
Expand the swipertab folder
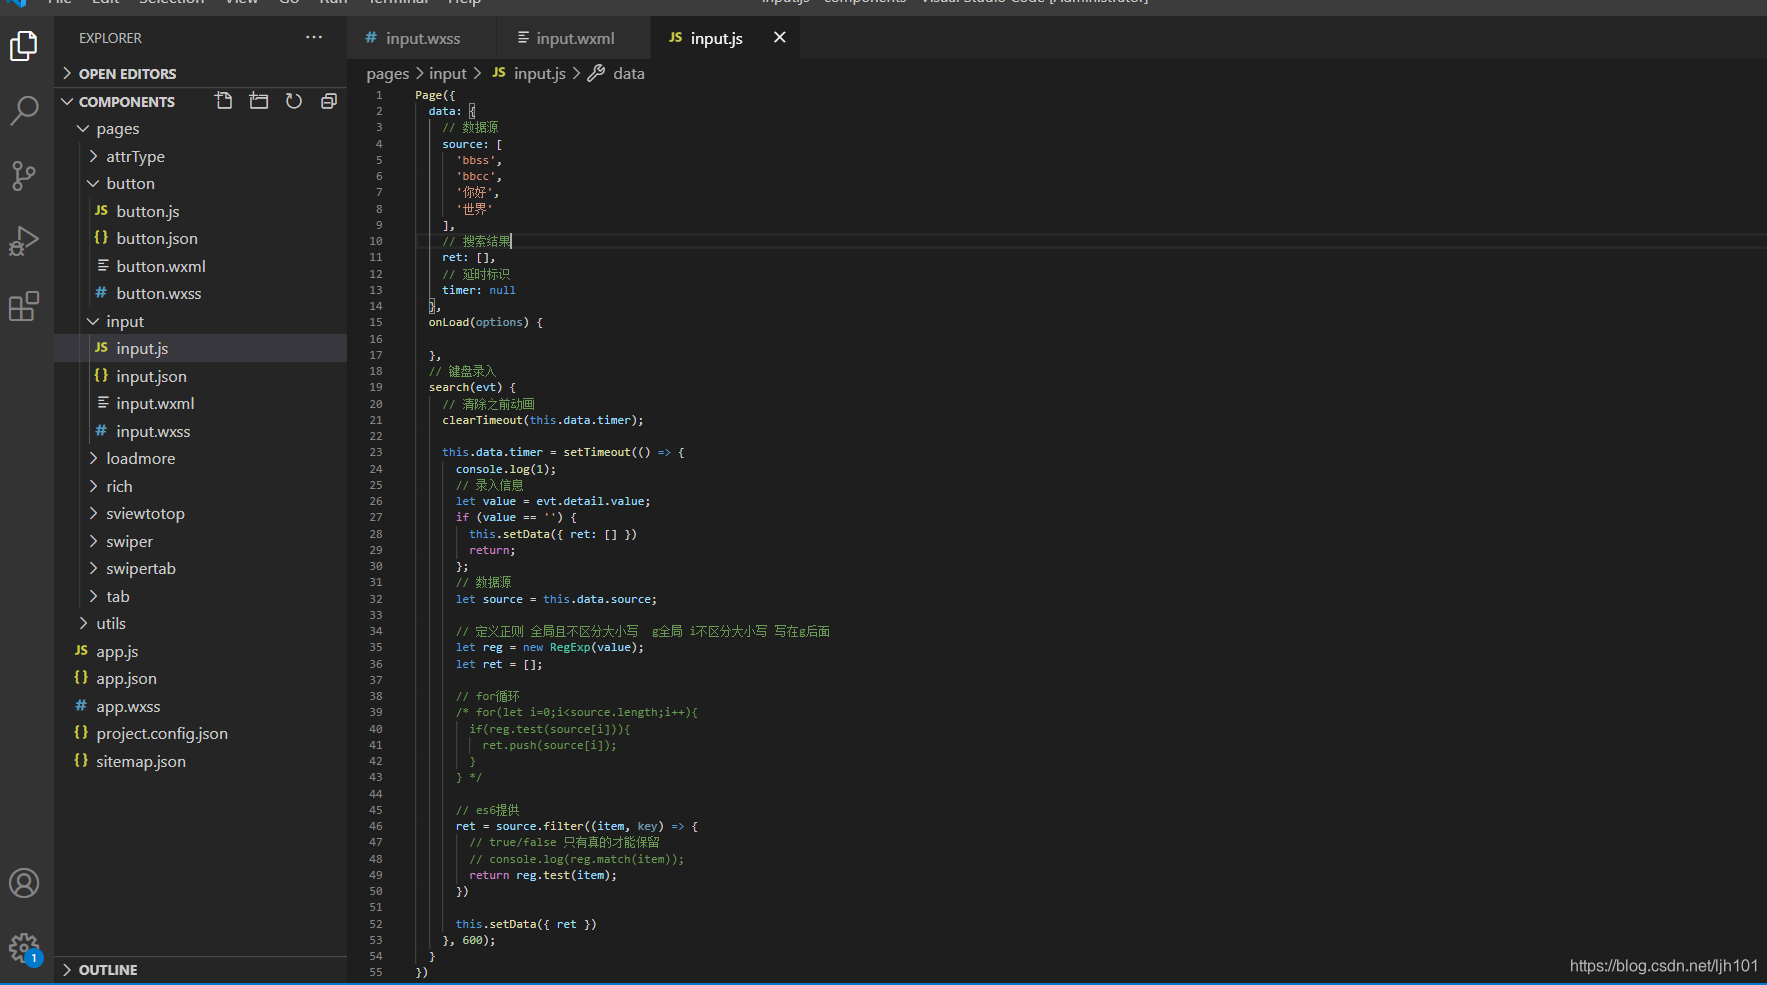pos(200,568)
